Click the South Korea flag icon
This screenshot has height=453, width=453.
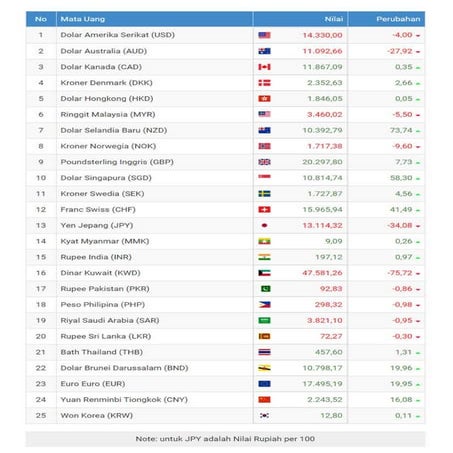(x=264, y=415)
